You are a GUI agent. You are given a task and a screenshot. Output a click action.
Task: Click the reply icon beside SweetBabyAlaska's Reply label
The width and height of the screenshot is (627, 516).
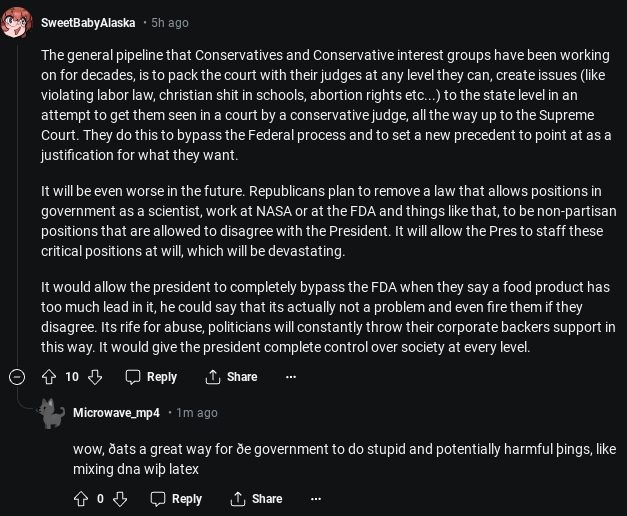133,377
